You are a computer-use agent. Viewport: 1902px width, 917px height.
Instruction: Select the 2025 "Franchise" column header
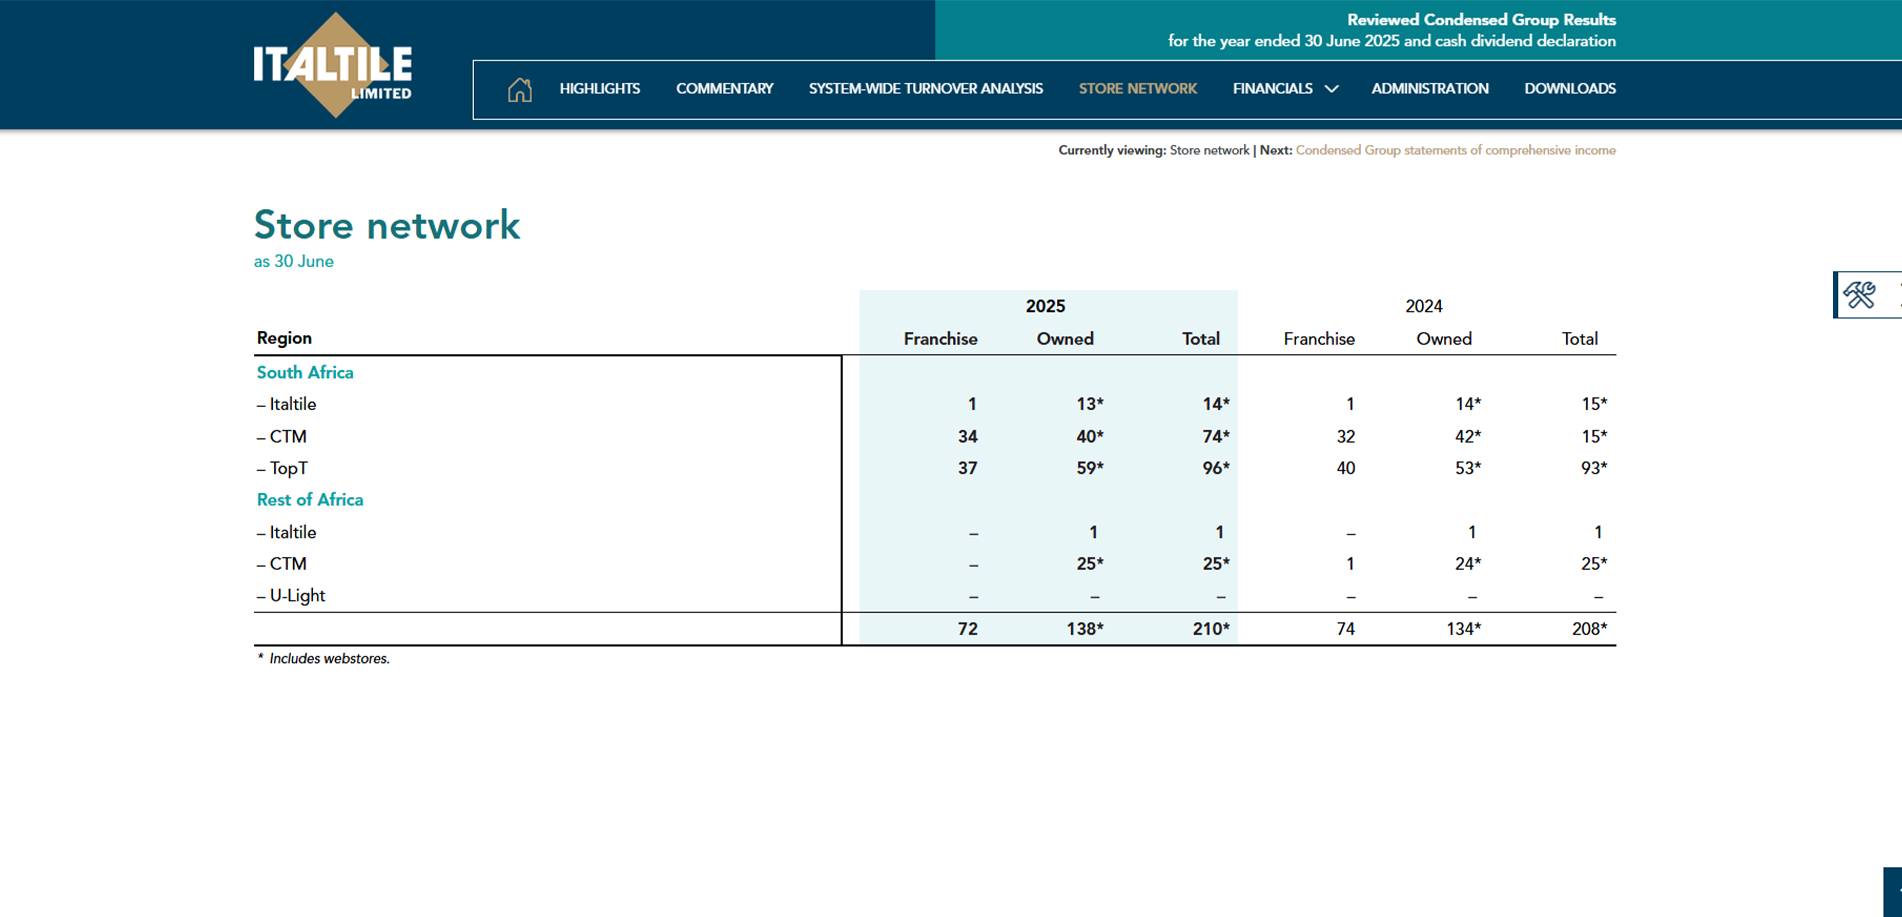[x=941, y=339]
